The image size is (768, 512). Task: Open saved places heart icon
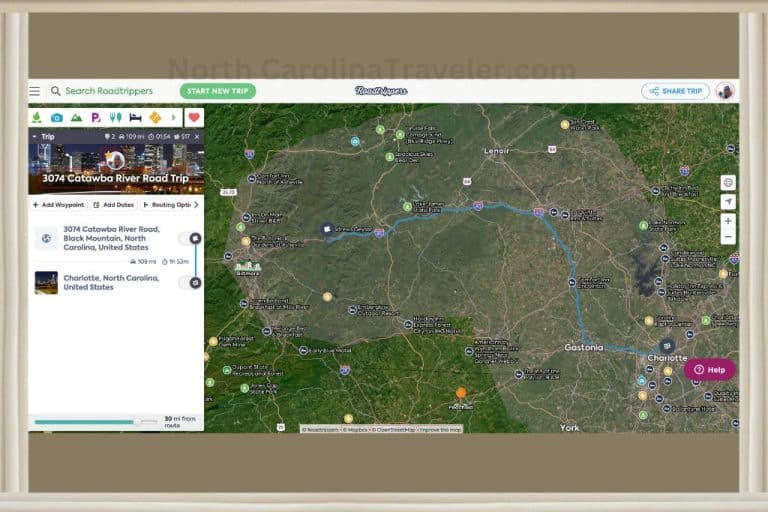pyautogui.click(x=194, y=118)
